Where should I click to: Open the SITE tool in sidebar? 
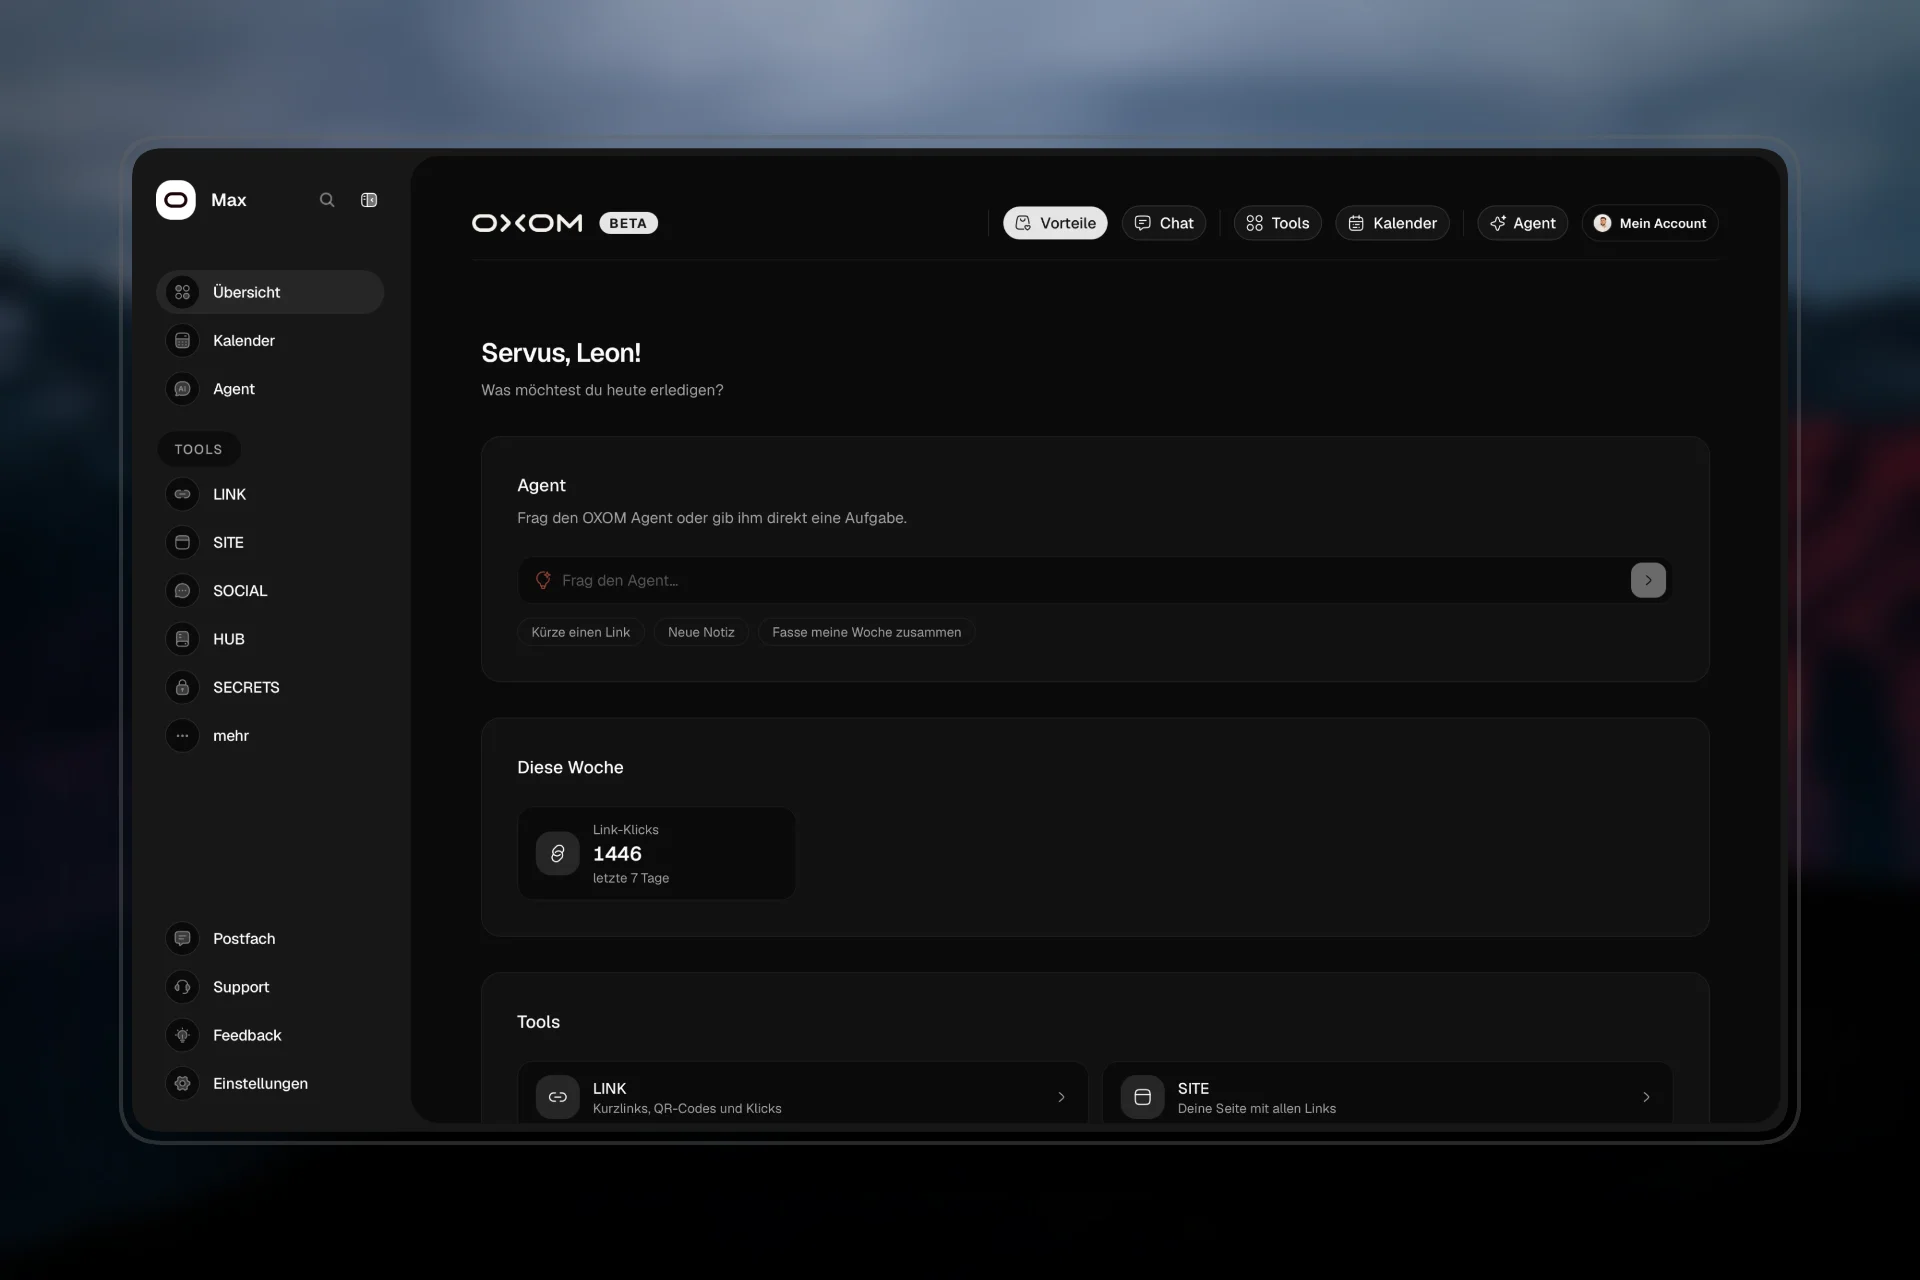(270, 542)
